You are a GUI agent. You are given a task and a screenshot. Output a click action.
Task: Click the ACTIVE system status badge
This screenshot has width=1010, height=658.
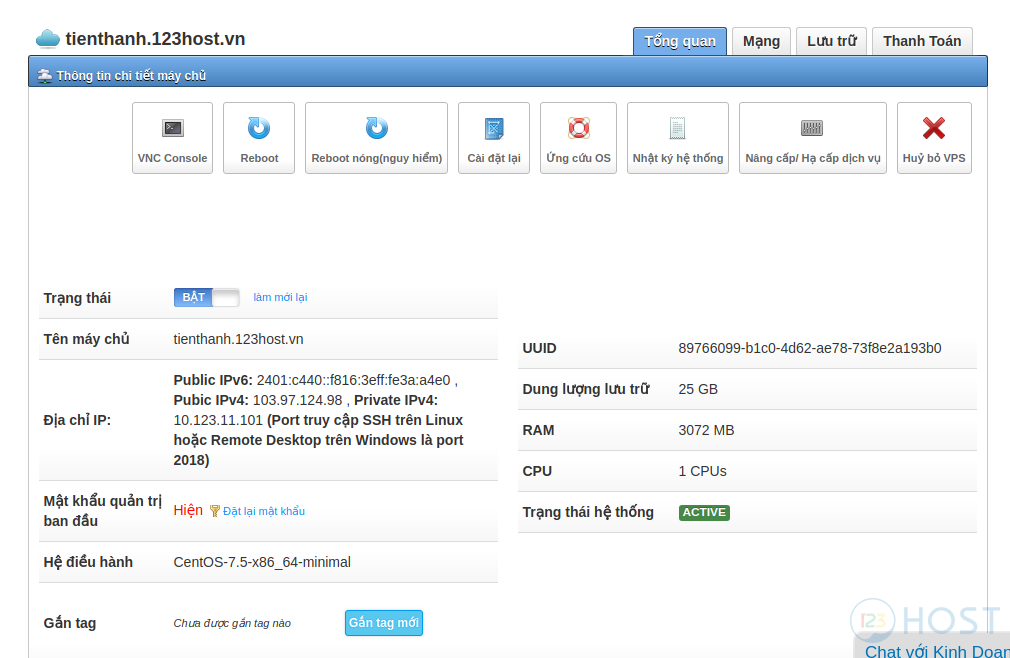704,512
